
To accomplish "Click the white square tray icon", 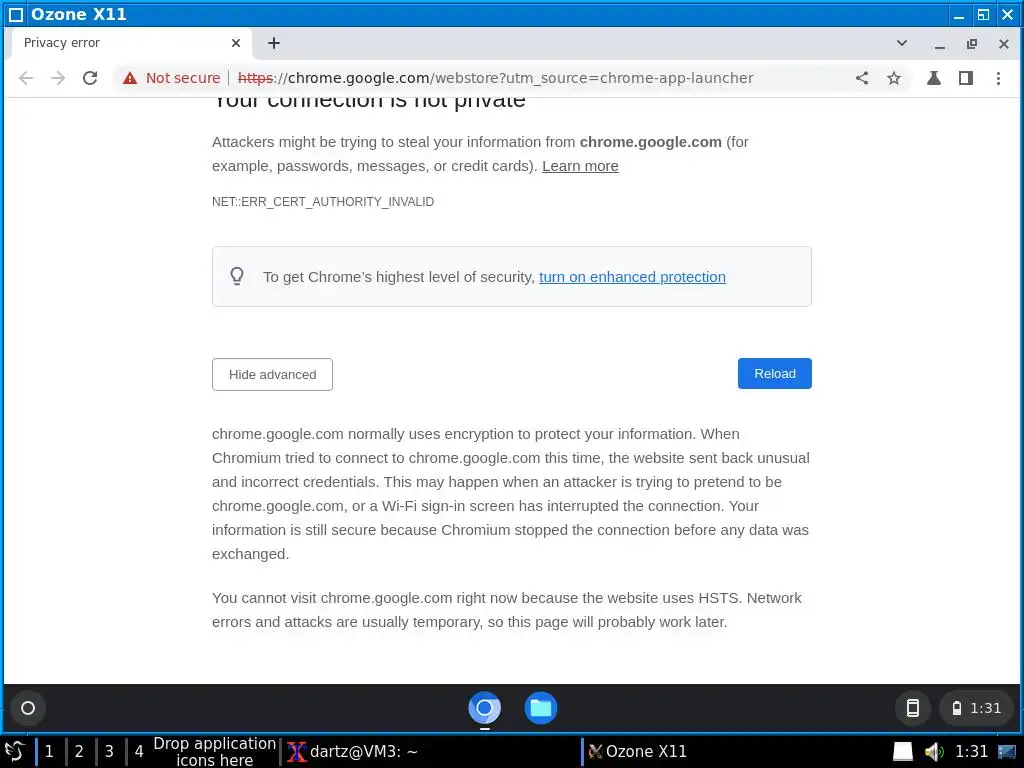I will click(903, 752).
